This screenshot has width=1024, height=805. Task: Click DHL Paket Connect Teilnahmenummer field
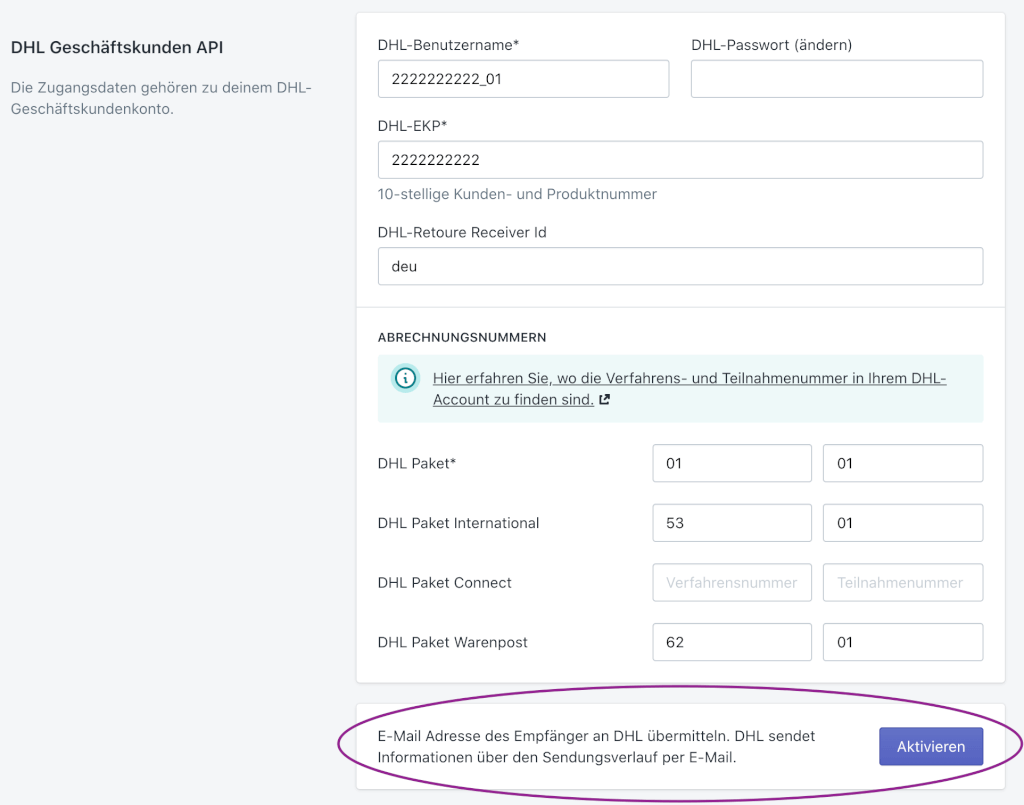pyautogui.click(x=903, y=582)
